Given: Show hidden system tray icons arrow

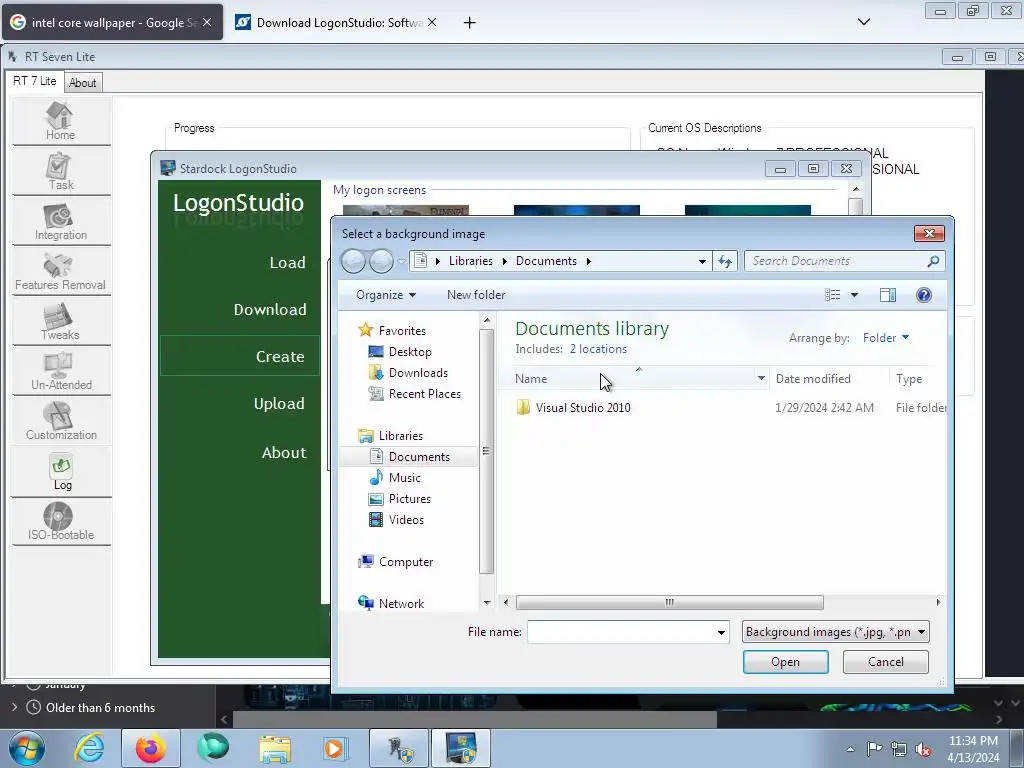Looking at the screenshot, I should (x=850, y=749).
